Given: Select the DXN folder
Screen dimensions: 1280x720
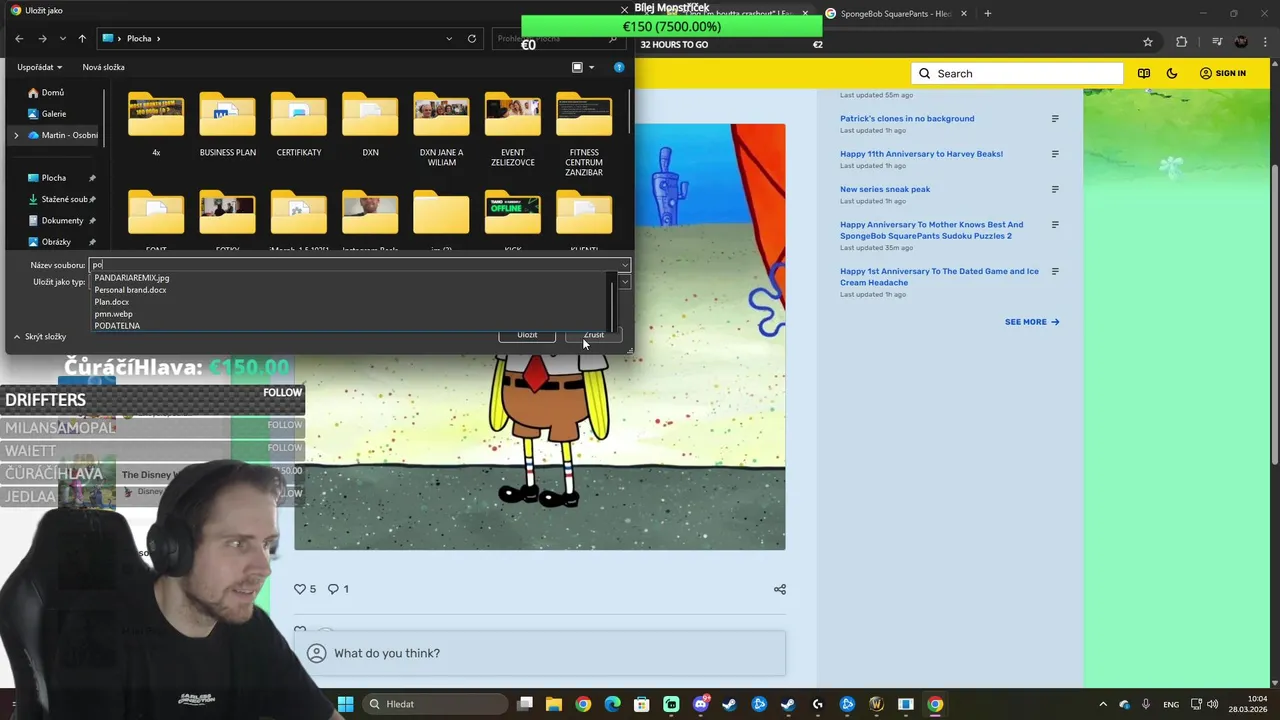Looking at the screenshot, I should click(x=370, y=124).
